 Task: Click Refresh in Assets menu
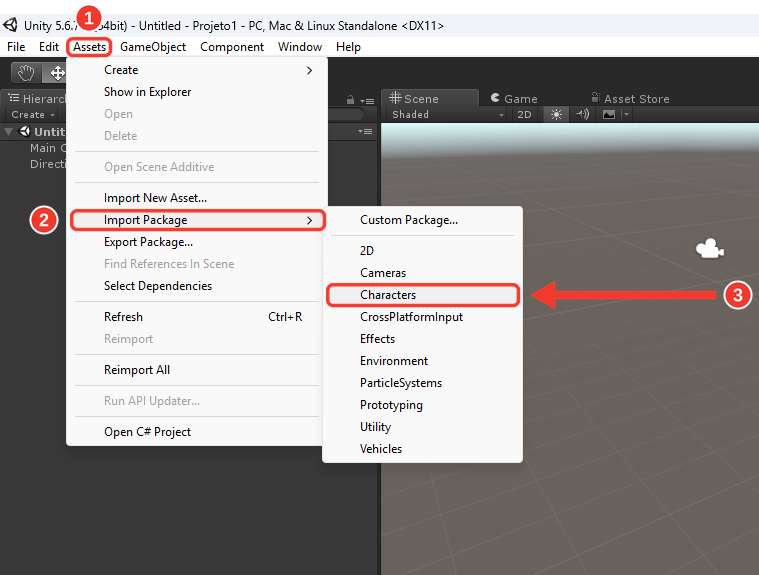(197, 317)
